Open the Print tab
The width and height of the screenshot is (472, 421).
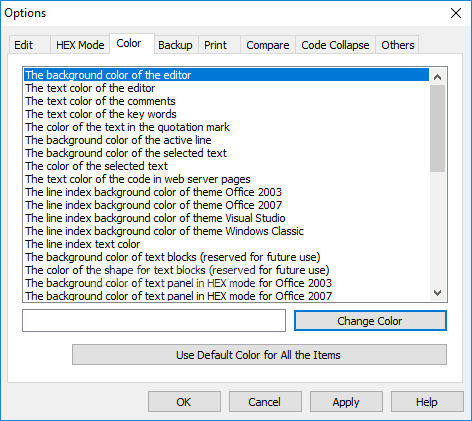219,45
